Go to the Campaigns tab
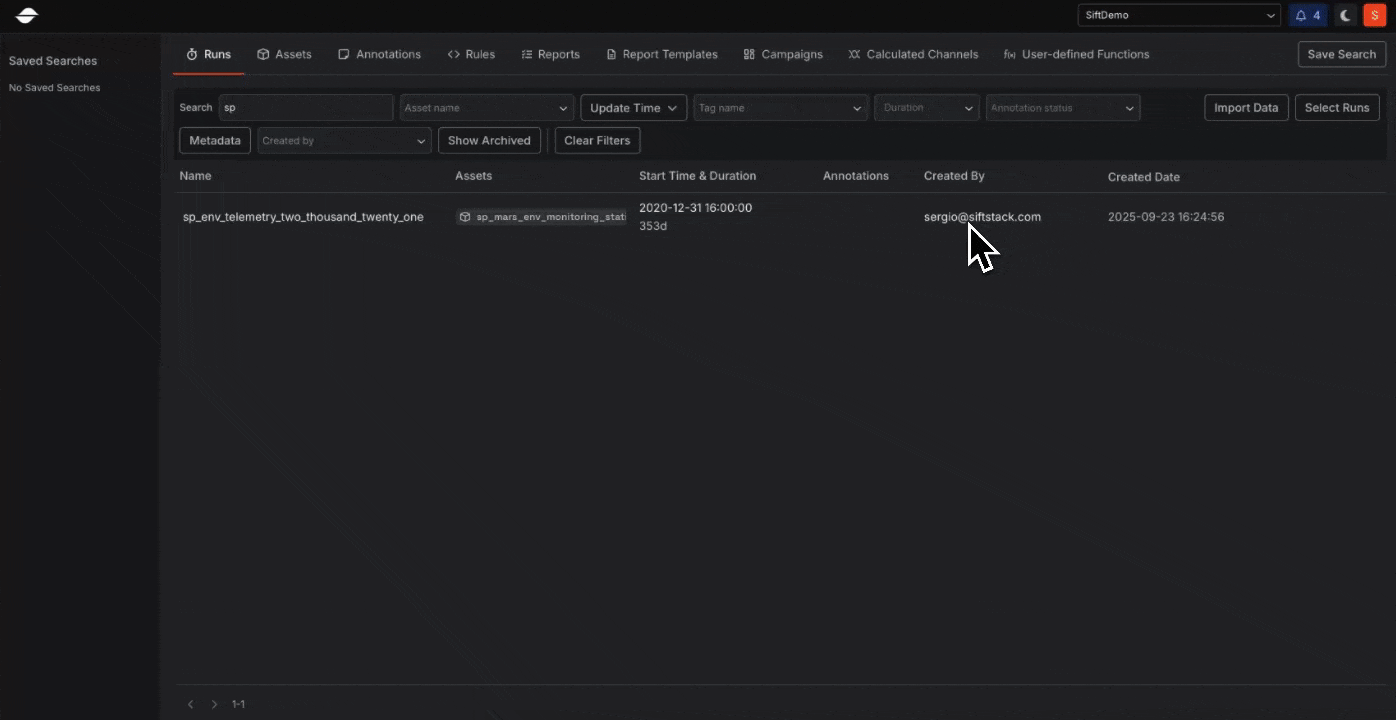The image size is (1396, 720). (x=783, y=54)
